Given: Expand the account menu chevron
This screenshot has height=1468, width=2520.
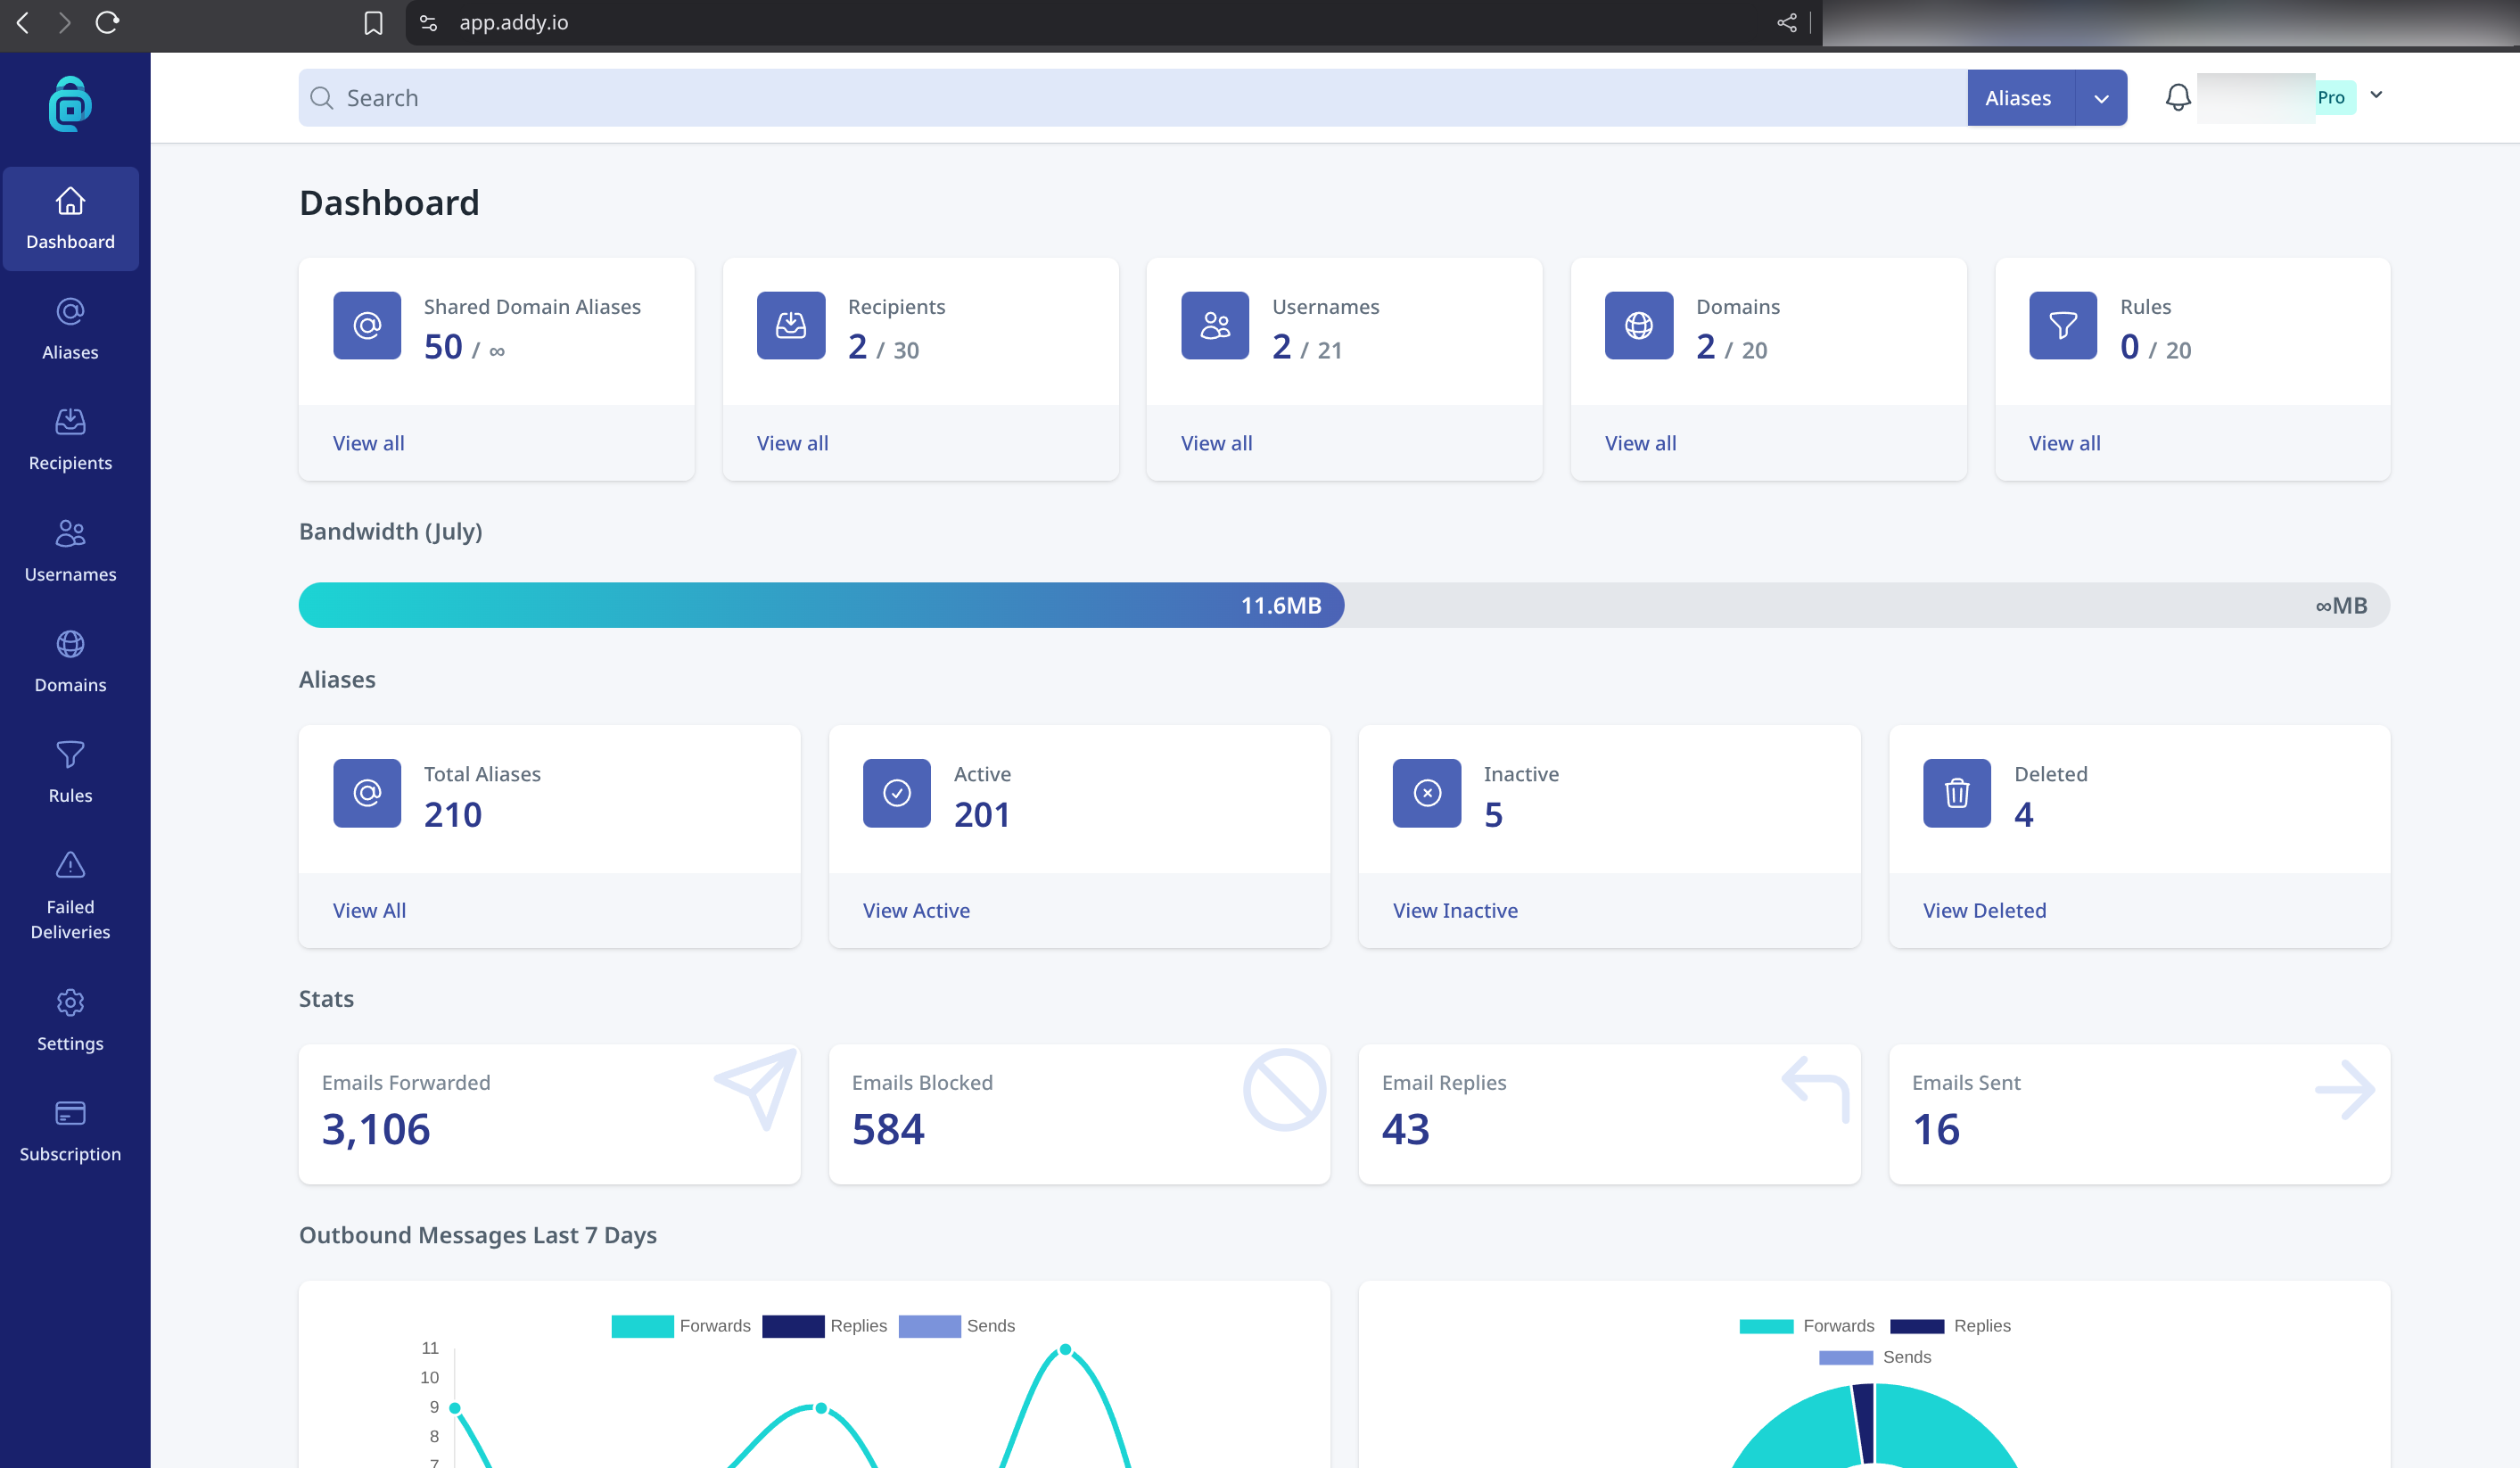Looking at the screenshot, I should click(2376, 95).
